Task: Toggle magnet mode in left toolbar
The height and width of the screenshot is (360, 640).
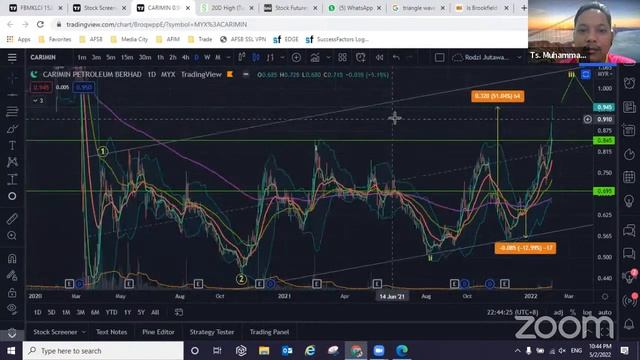Action: point(12,258)
